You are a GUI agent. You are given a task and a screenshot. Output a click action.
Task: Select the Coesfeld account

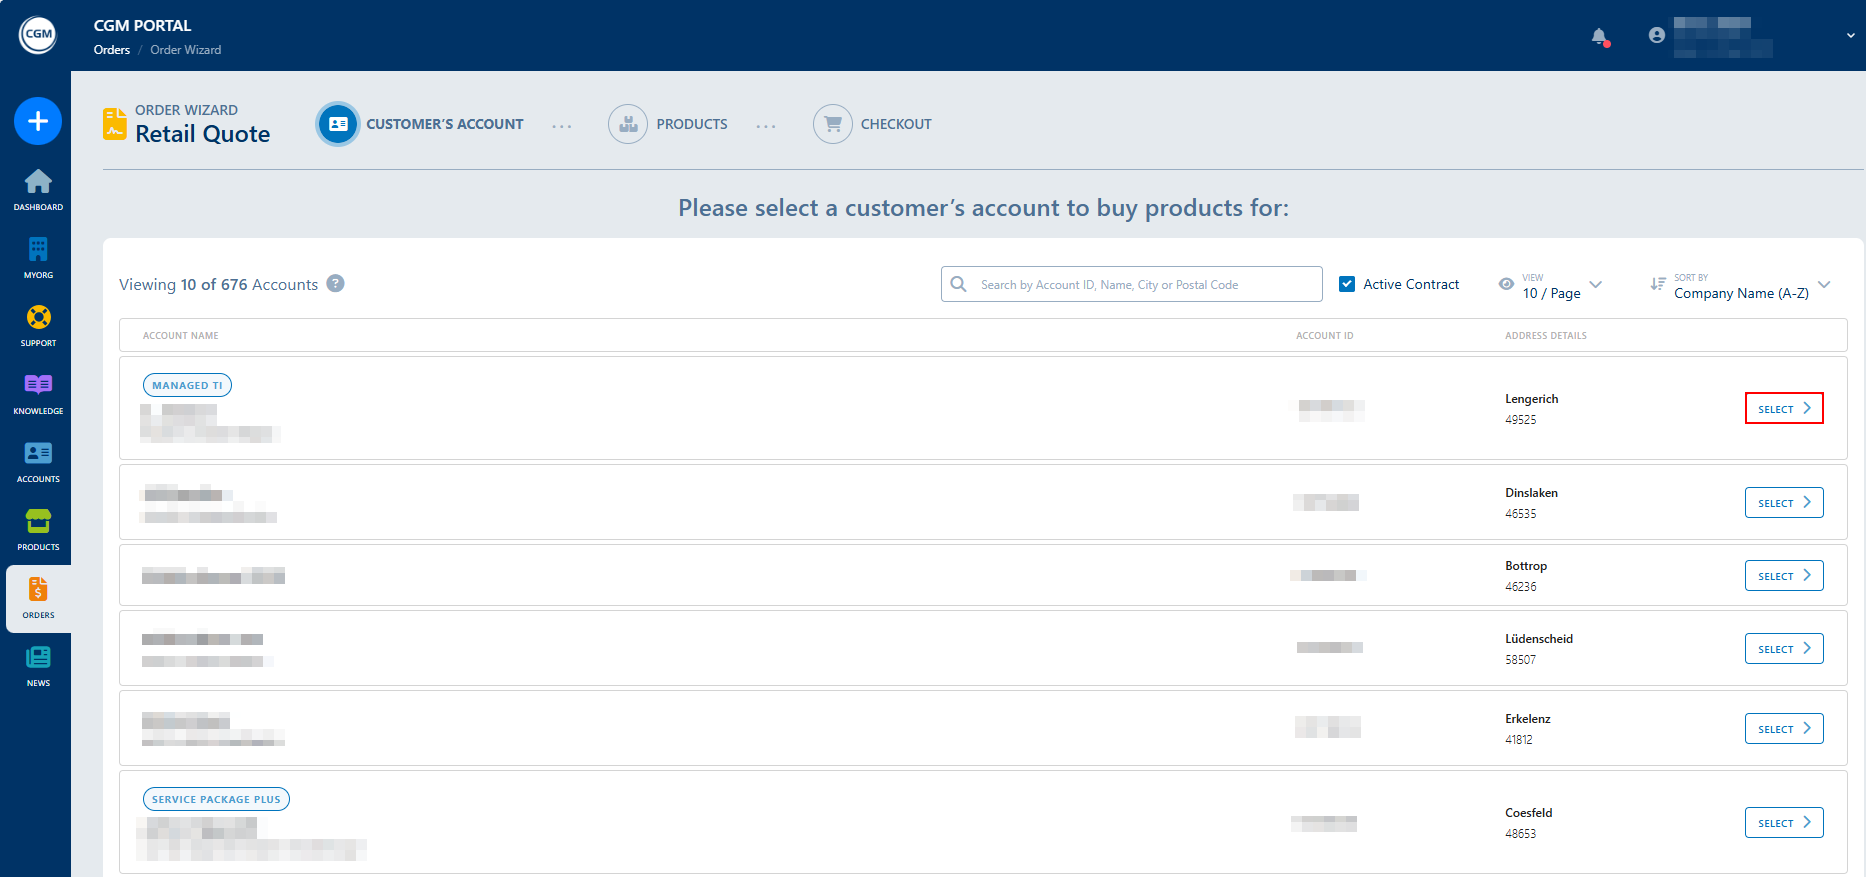coord(1784,822)
